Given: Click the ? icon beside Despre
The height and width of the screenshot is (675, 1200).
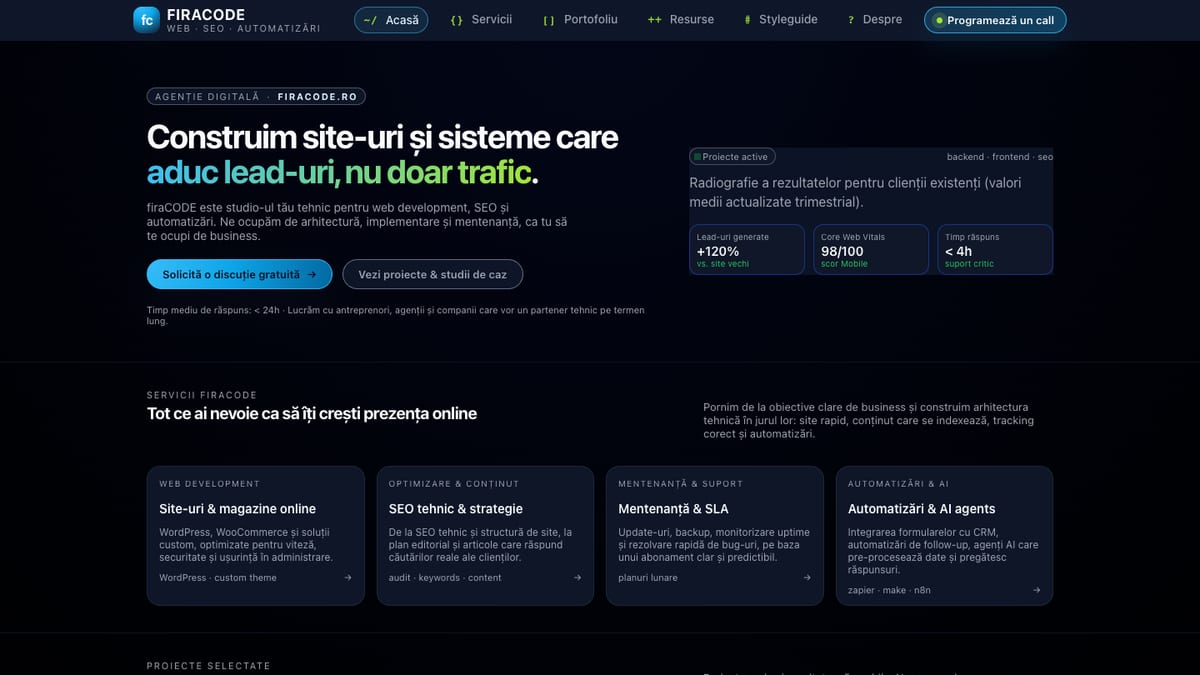Looking at the screenshot, I should point(851,20).
